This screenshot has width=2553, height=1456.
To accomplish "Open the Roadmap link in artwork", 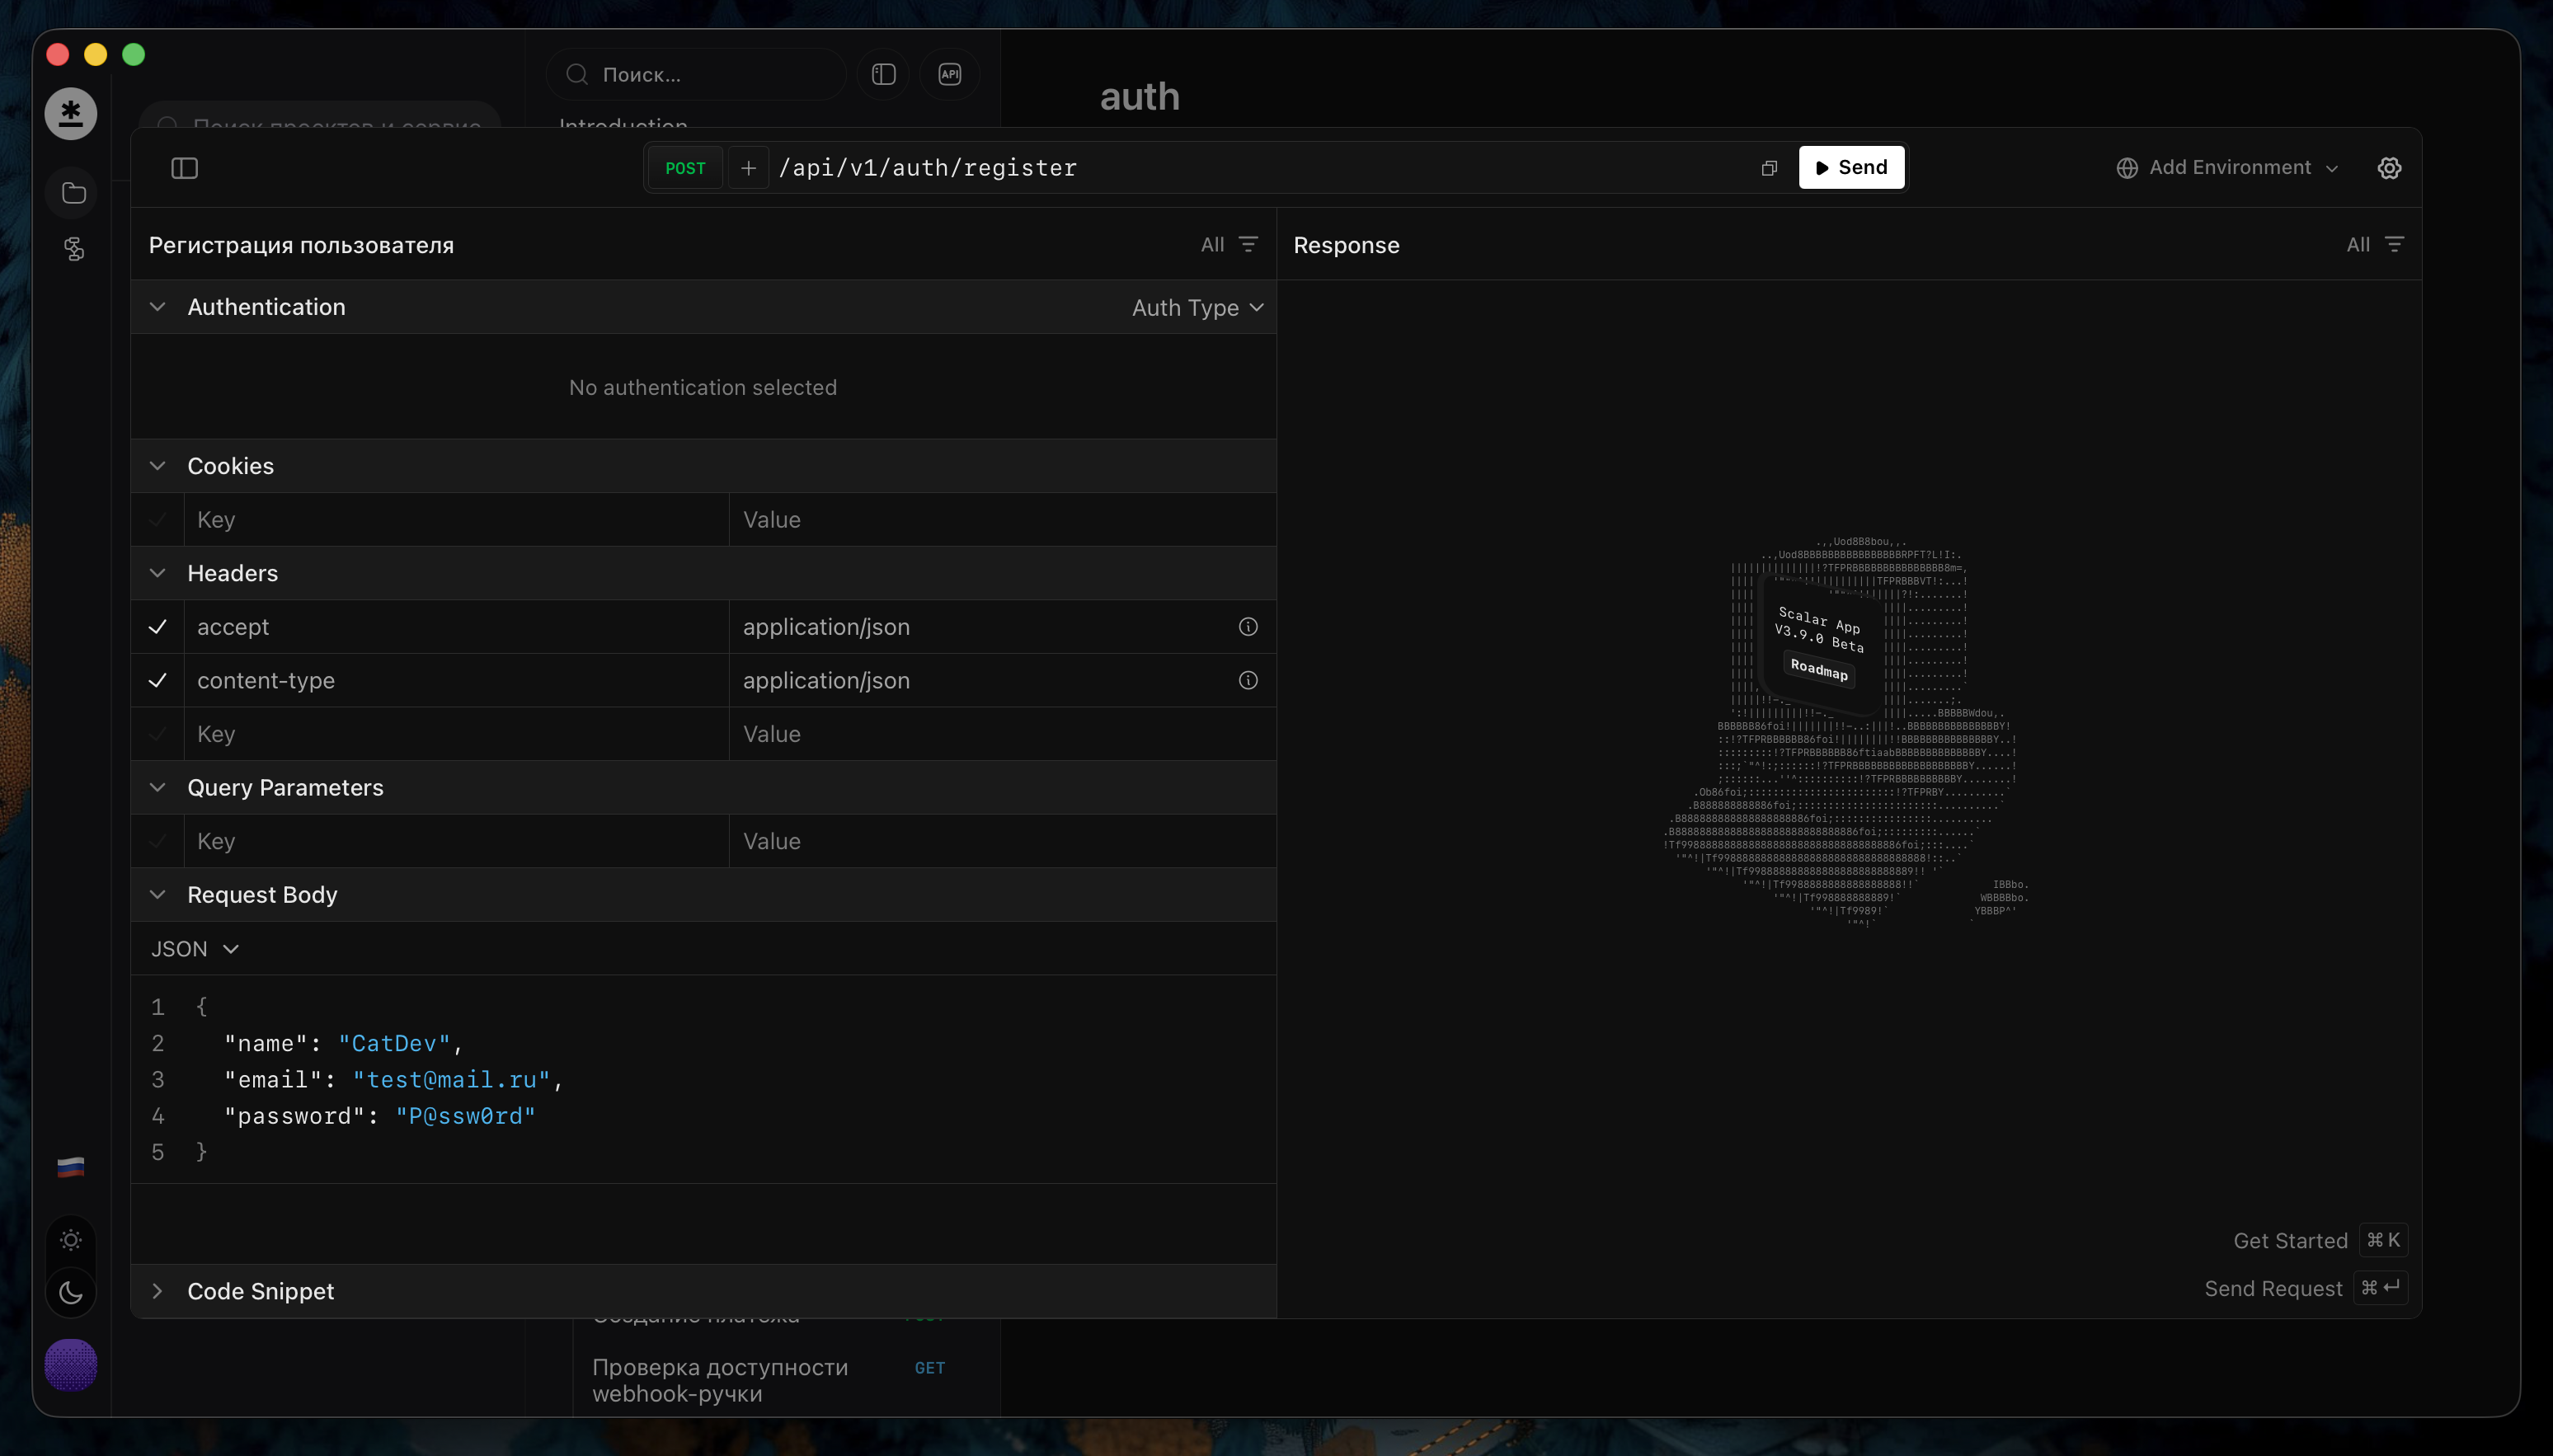I will coord(1819,670).
